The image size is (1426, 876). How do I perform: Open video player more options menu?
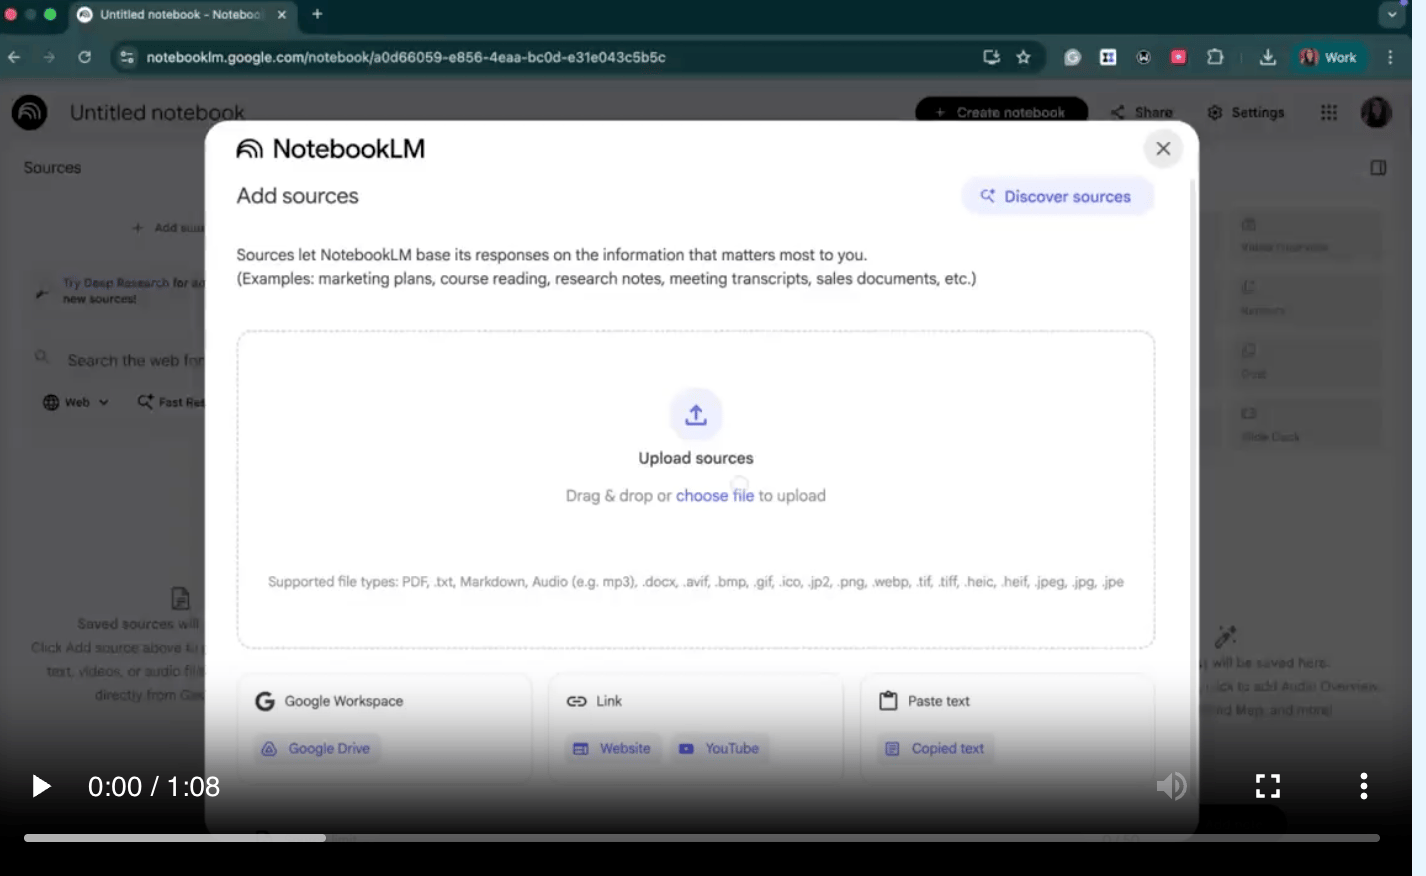tap(1364, 786)
